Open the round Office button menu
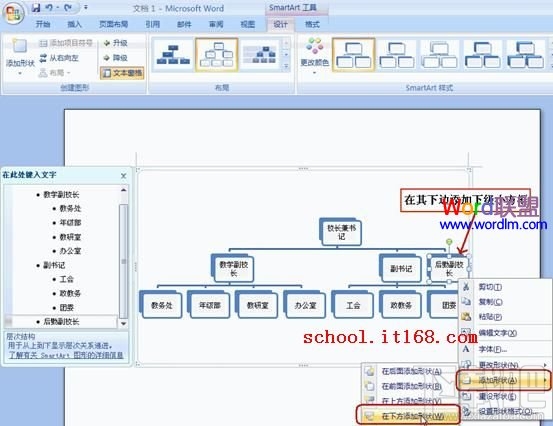Image resolution: width=553 pixels, height=426 pixels. click(13, 13)
